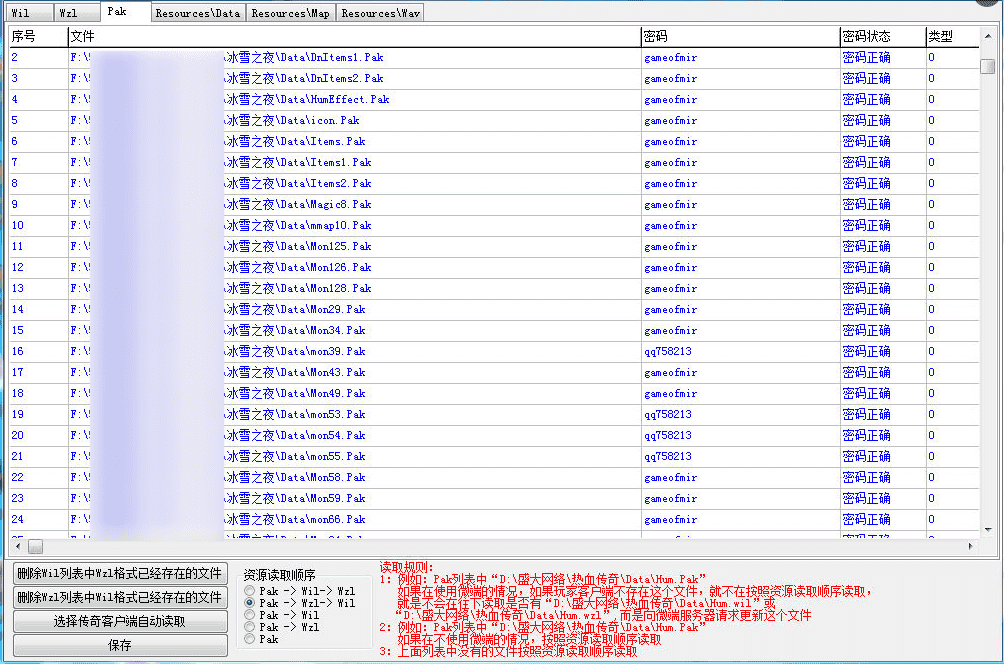Switch to the Wzl tab
This screenshot has height=664, width=1004.
point(77,13)
